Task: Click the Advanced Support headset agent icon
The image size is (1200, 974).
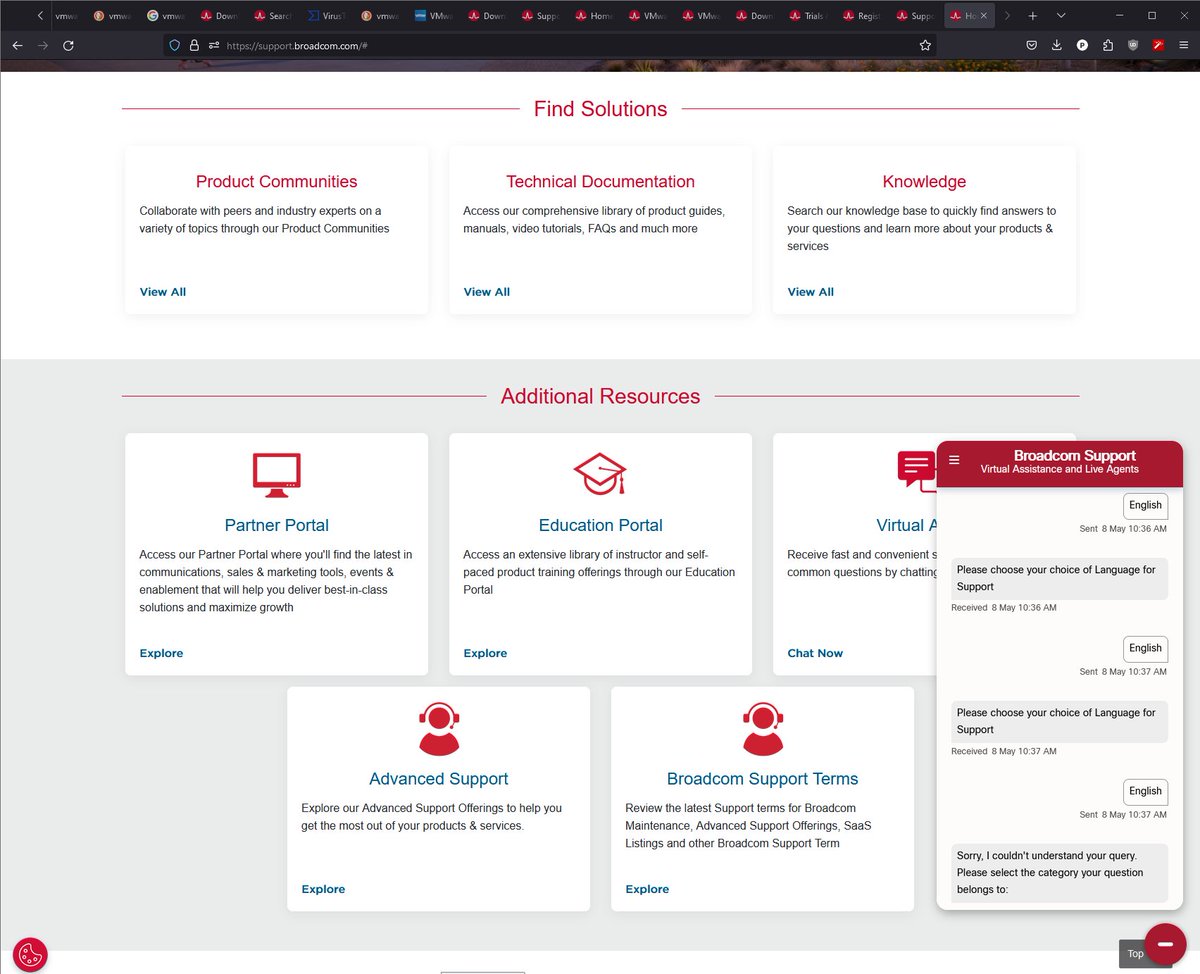Action: (x=439, y=728)
